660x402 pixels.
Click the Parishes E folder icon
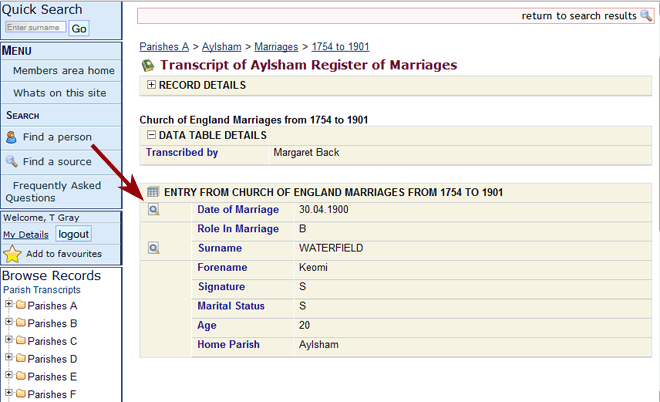(21, 375)
